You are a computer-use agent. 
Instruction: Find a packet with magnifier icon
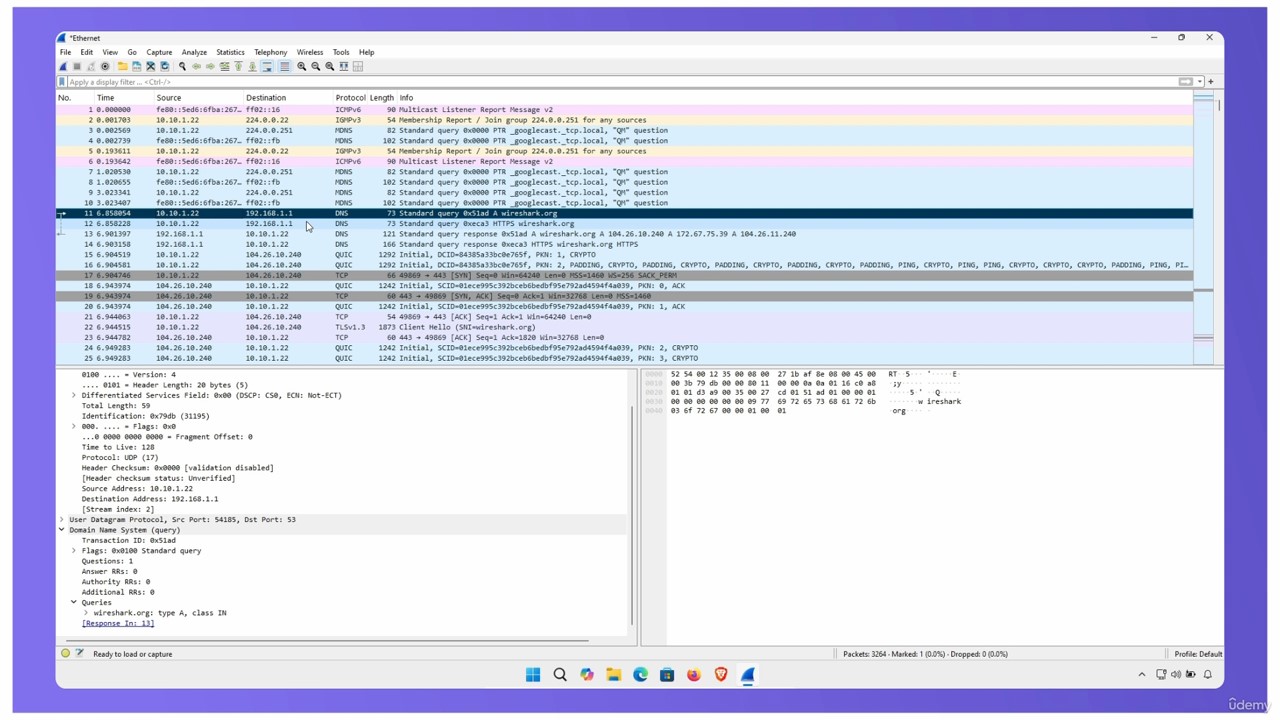(x=182, y=67)
